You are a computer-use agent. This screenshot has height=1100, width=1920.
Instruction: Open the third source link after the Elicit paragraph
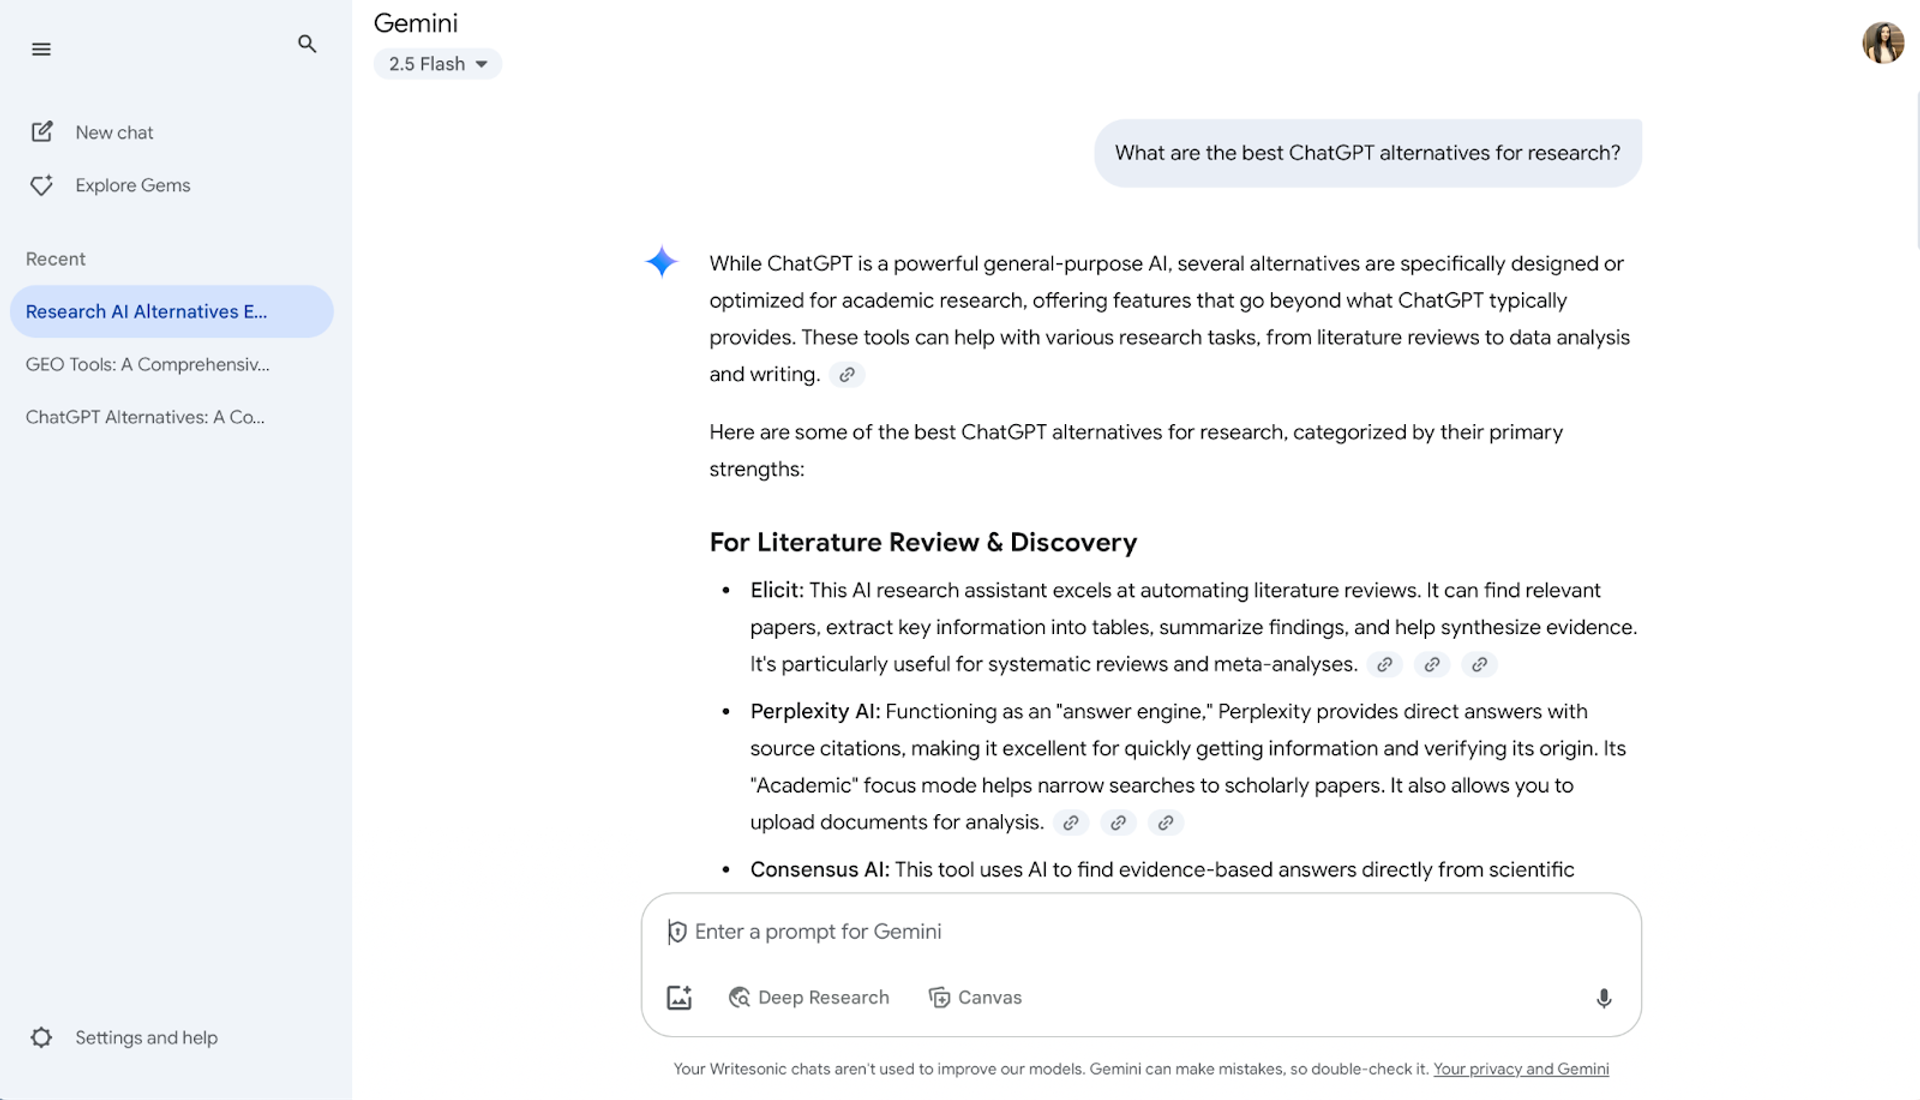(1479, 665)
